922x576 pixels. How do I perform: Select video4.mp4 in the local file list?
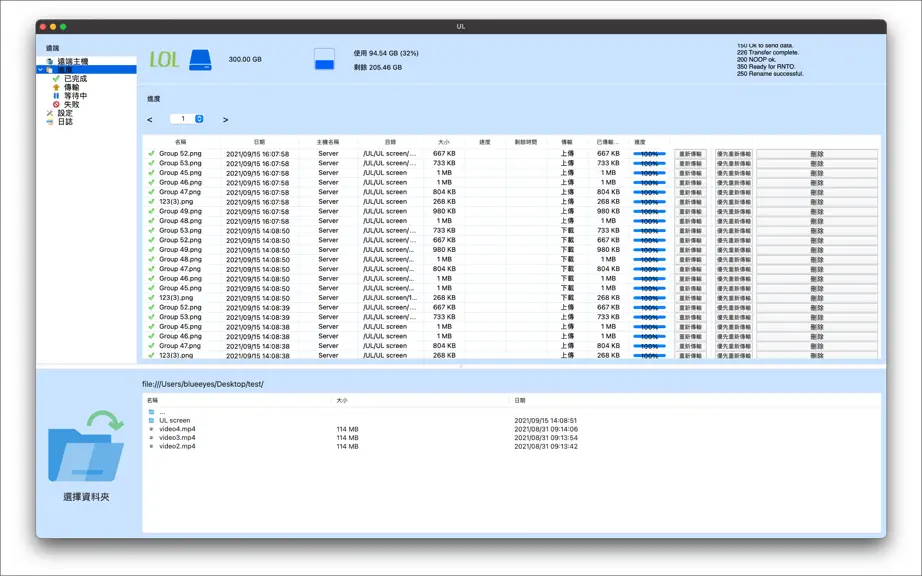coord(177,429)
